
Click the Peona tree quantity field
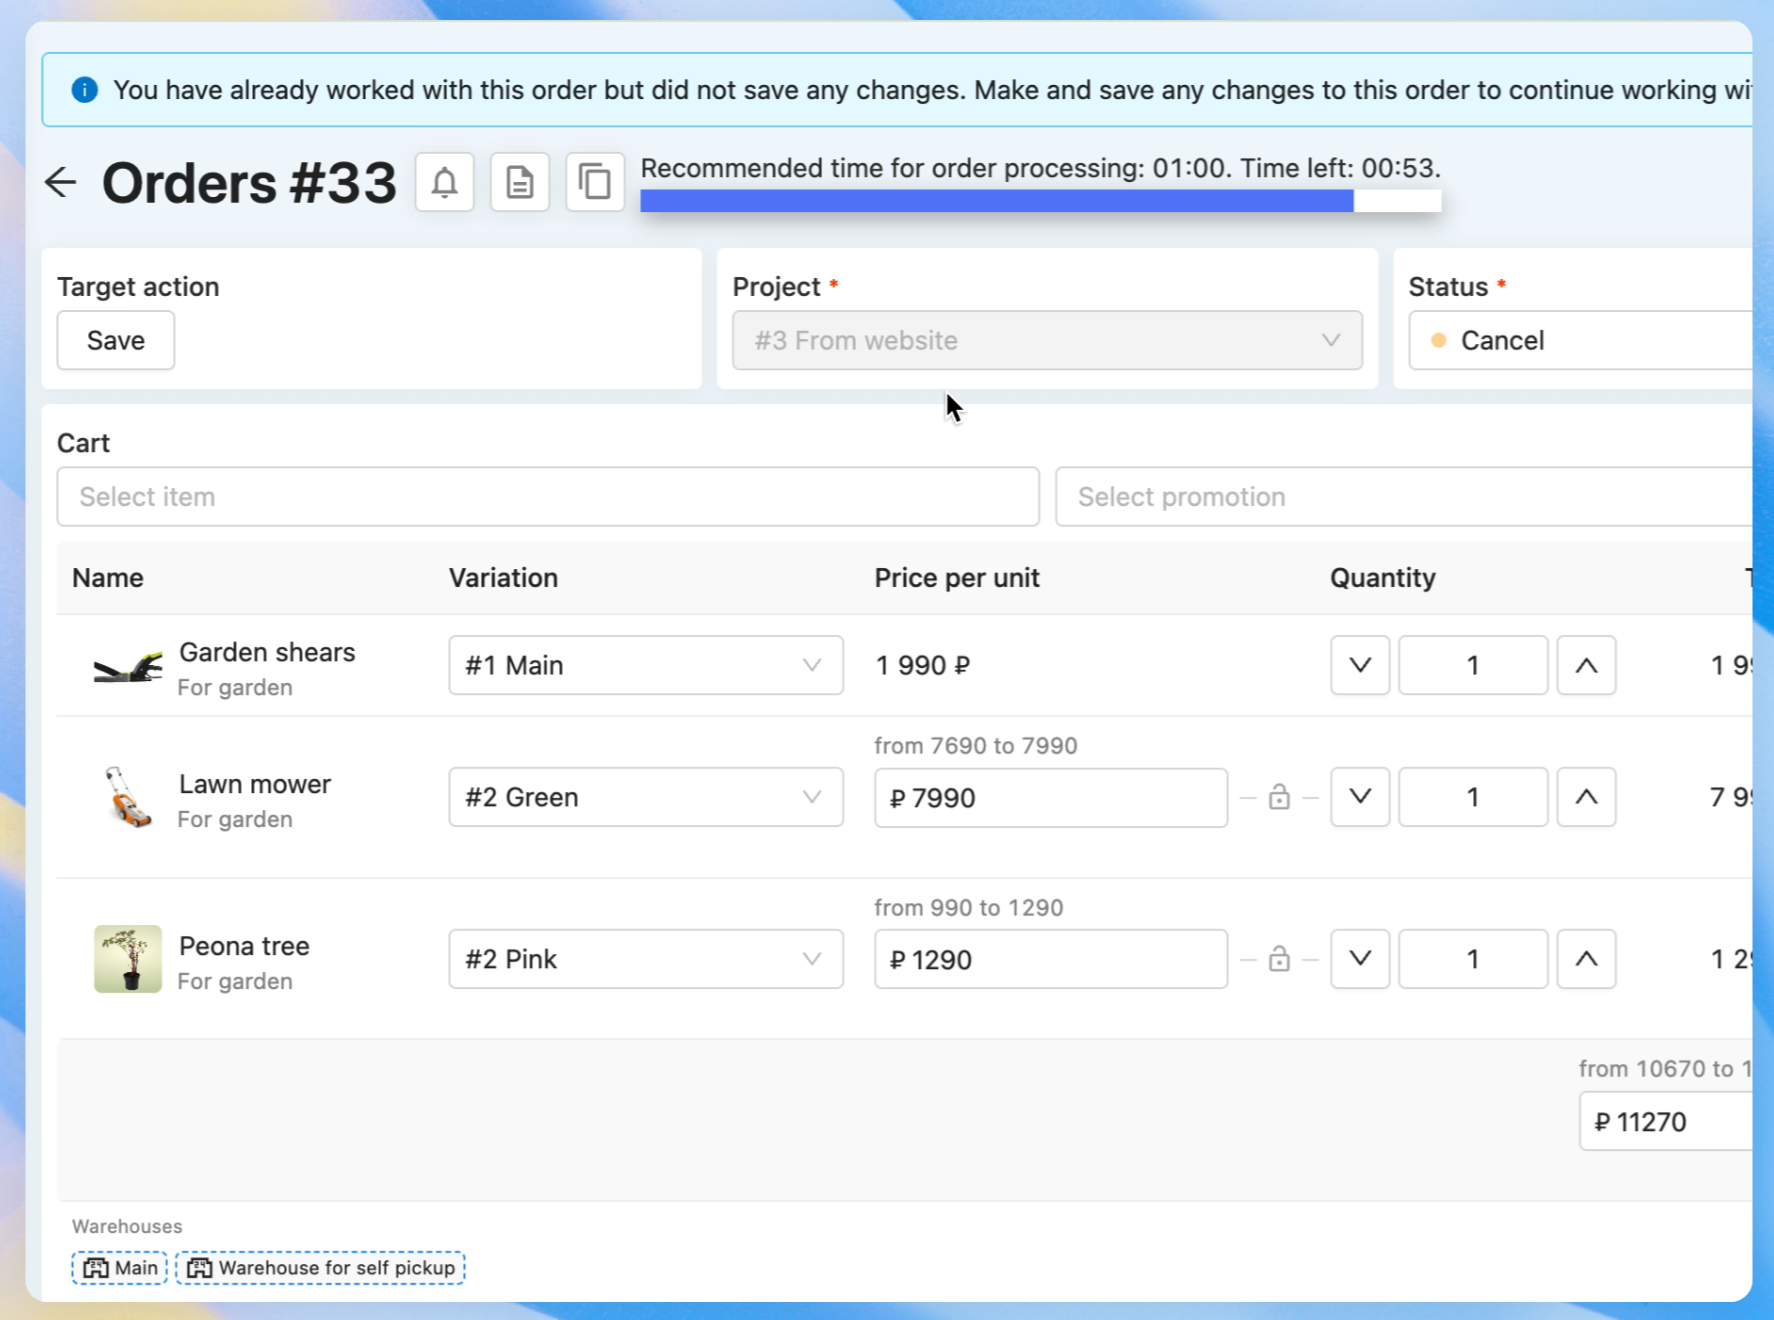[x=1473, y=959]
